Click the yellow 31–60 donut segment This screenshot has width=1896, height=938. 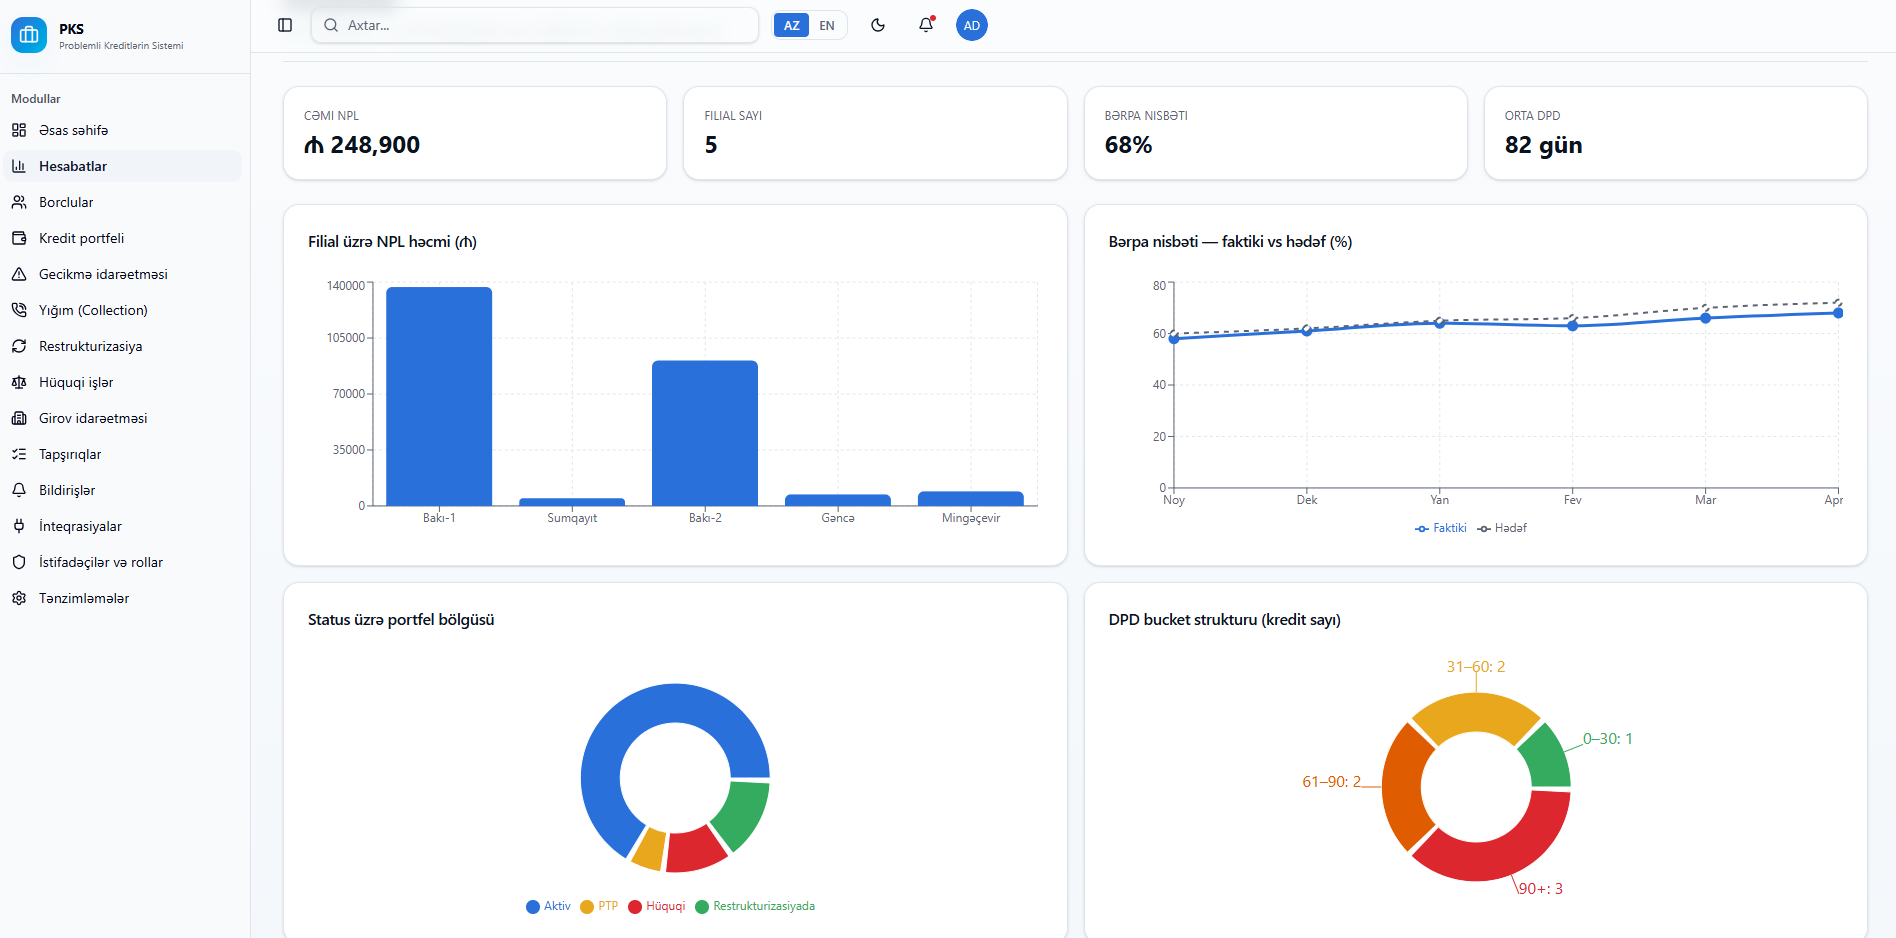(x=1475, y=712)
